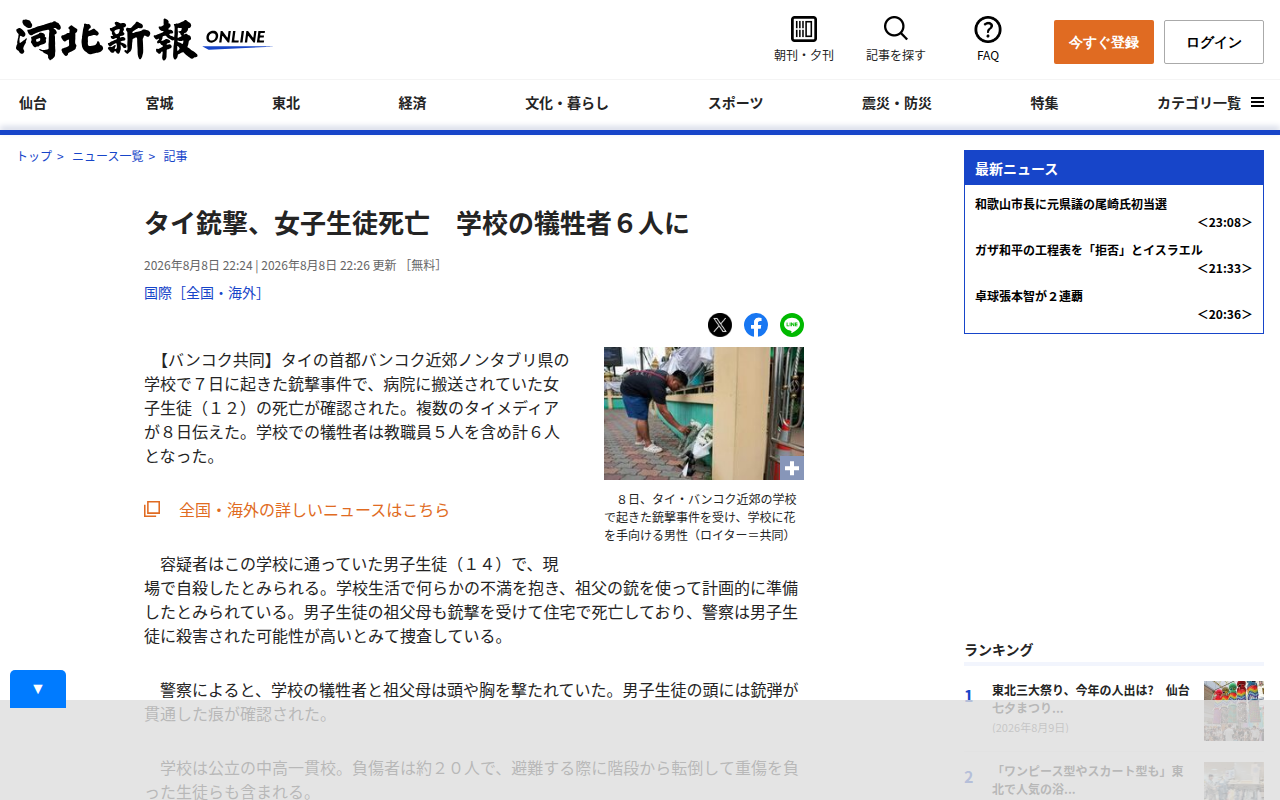1280x800 pixels.
Task: Open the スポーツ navigation menu item
Action: pyautogui.click(x=736, y=103)
